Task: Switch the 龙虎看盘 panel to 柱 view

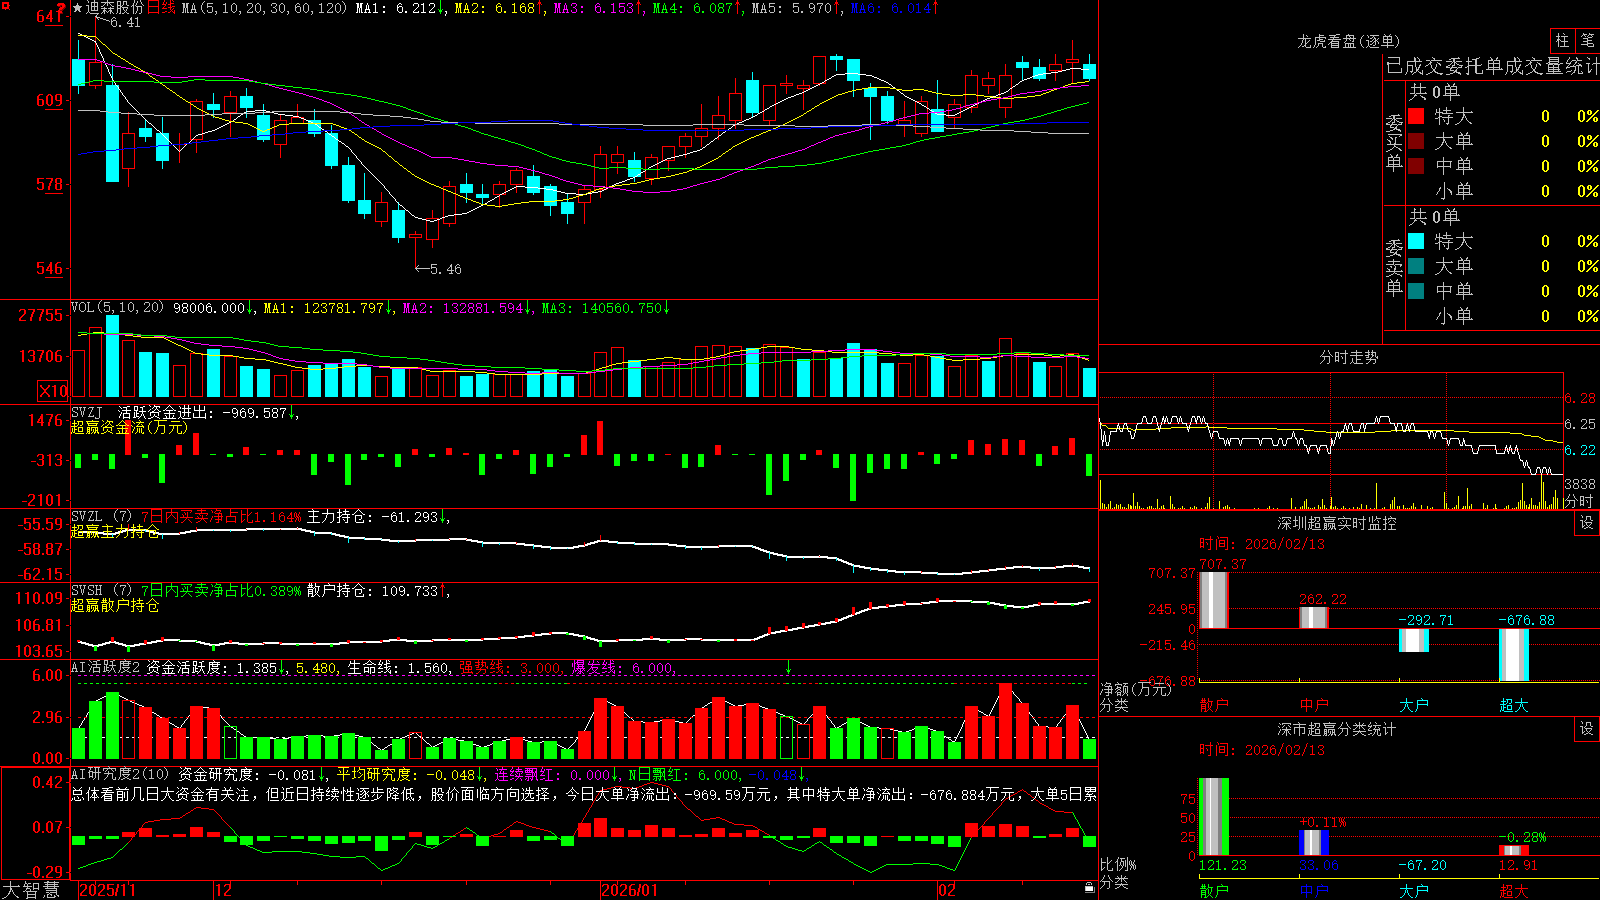Action: tap(1562, 41)
